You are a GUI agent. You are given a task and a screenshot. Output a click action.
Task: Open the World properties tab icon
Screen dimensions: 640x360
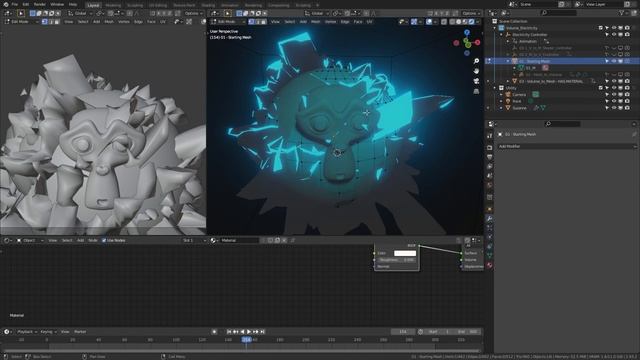(489, 185)
